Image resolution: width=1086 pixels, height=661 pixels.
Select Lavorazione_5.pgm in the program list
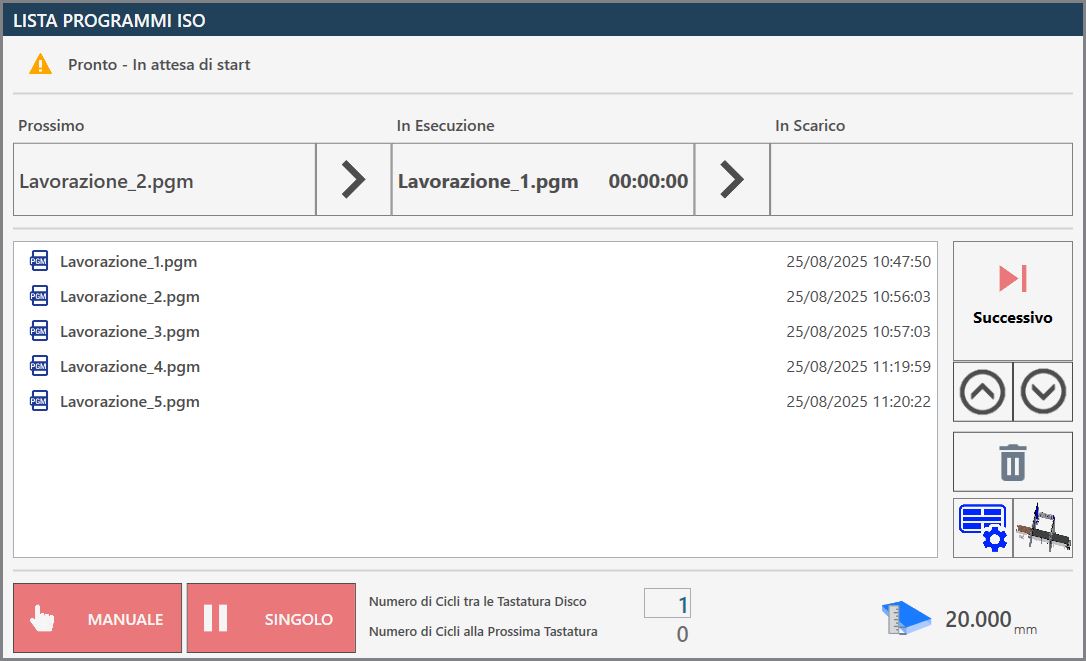475,401
